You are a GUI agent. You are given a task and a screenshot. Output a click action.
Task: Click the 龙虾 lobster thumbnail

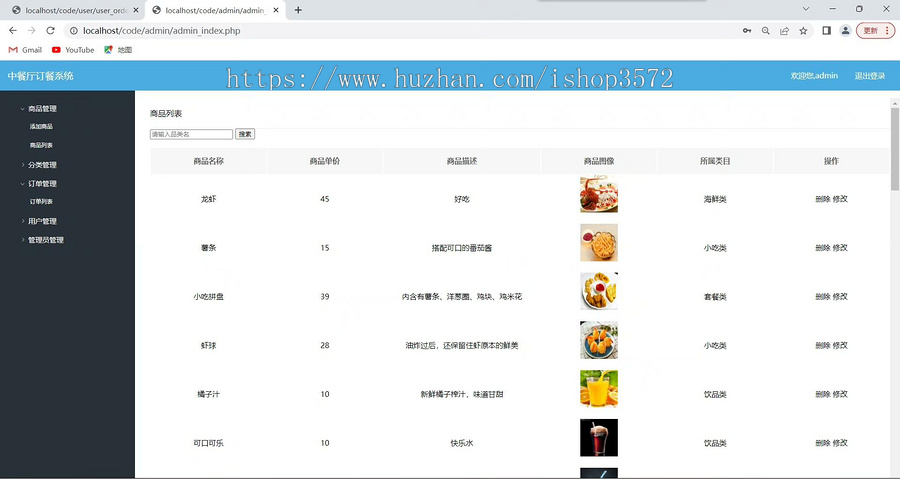click(x=599, y=194)
